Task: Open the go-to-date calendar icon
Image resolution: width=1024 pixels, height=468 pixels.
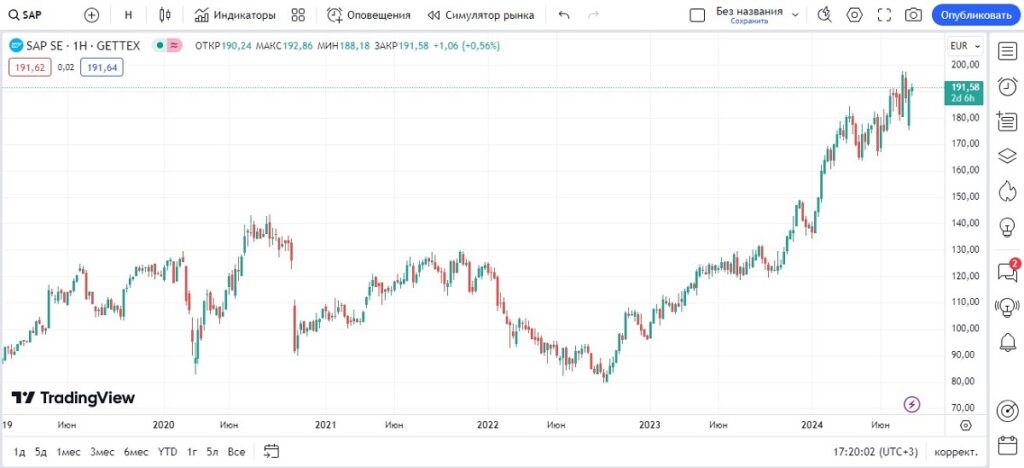Action: click(271, 451)
